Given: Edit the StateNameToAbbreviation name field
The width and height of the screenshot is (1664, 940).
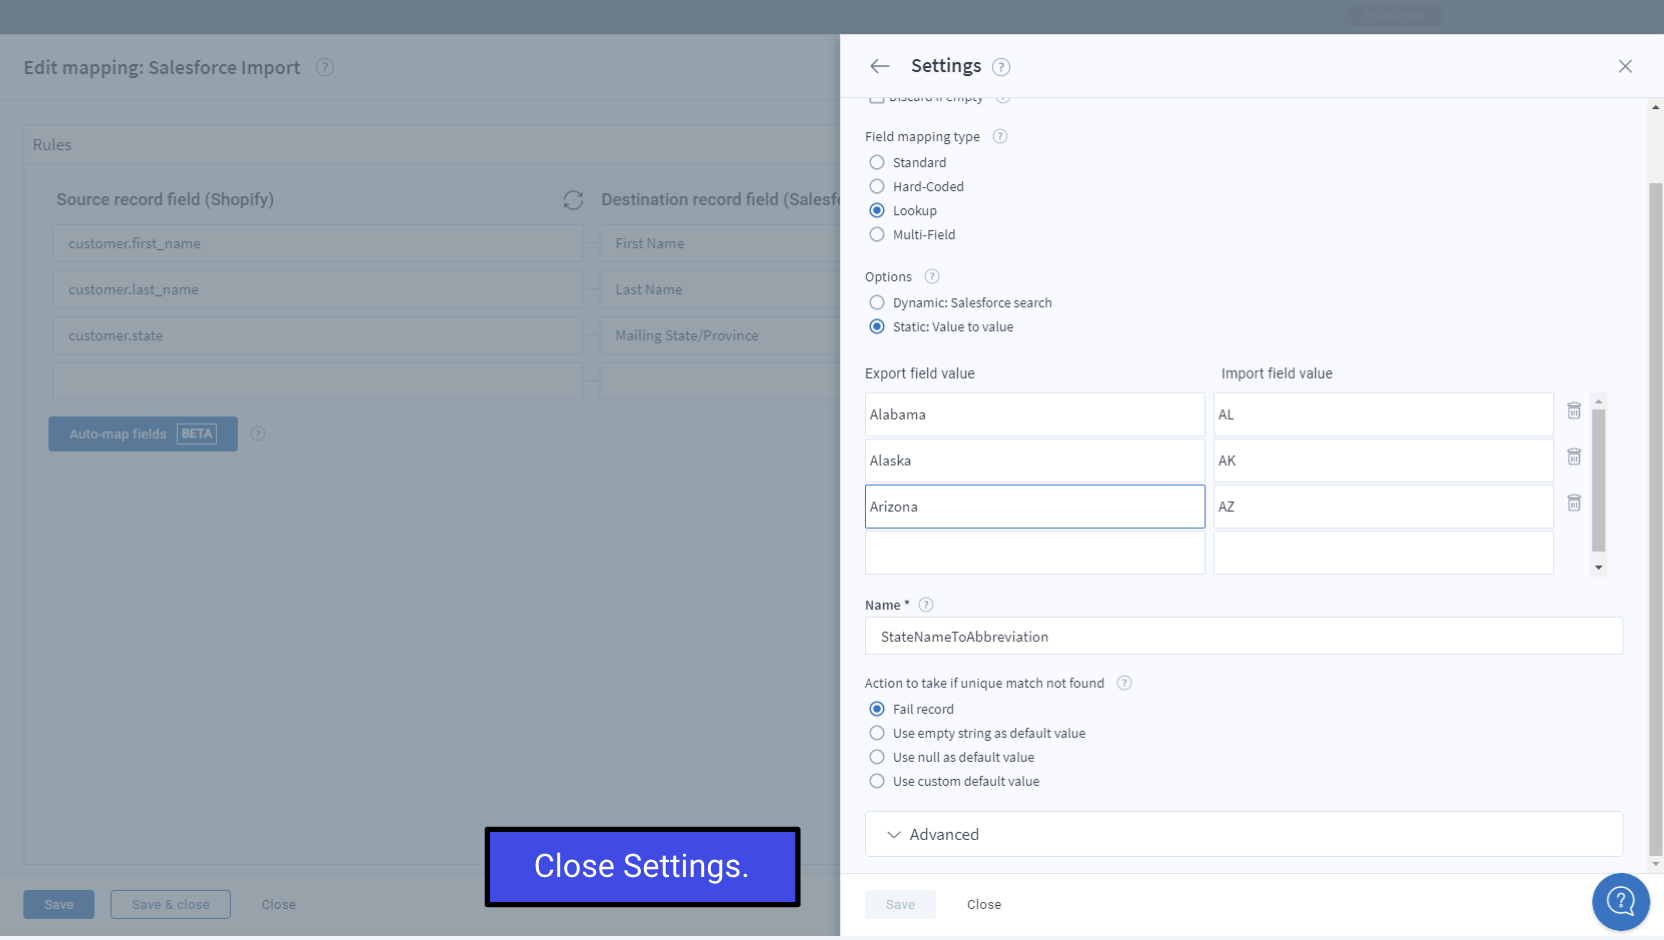Looking at the screenshot, I should (x=1242, y=637).
